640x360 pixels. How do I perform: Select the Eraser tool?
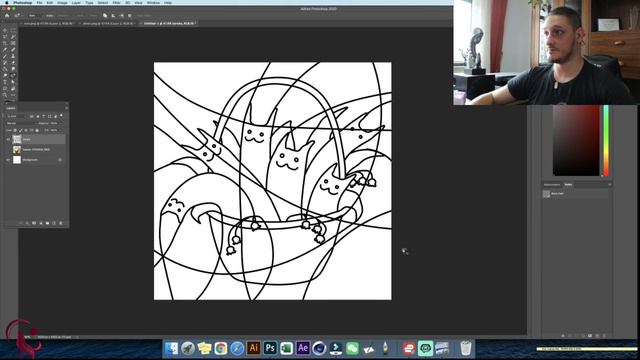click(13, 62)
